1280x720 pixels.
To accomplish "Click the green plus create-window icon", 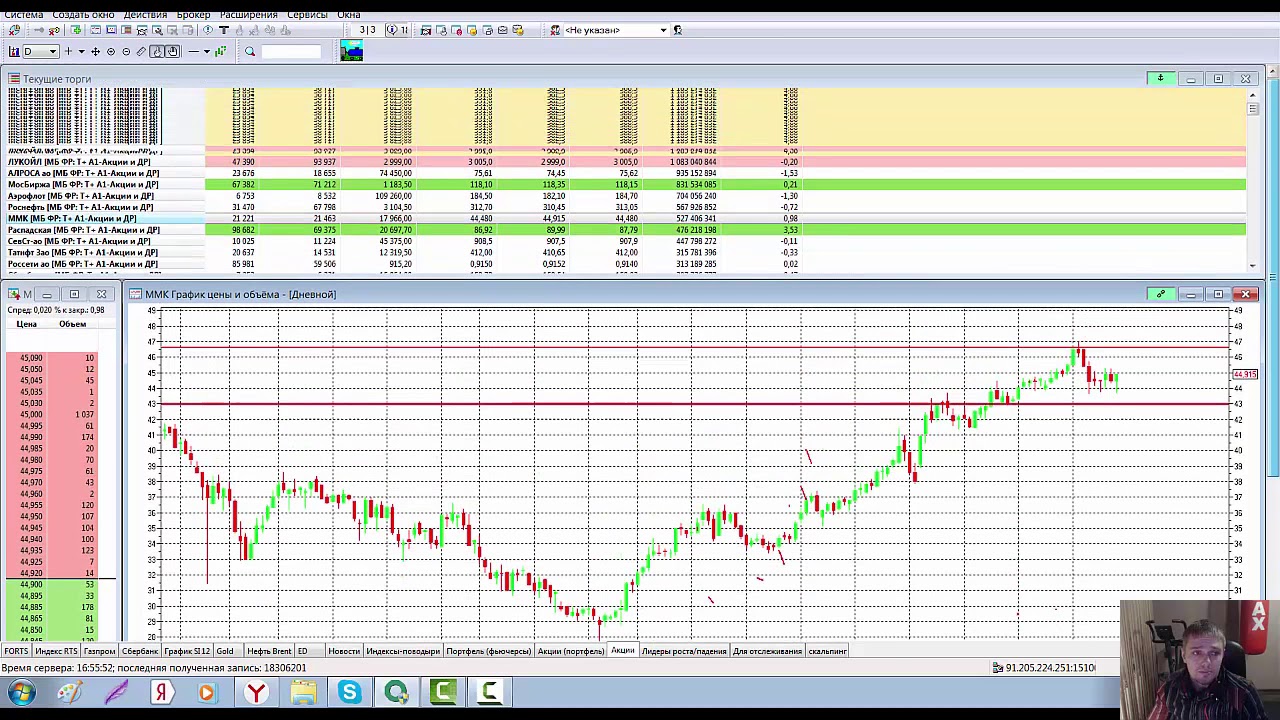I will (x=76, y=30).
